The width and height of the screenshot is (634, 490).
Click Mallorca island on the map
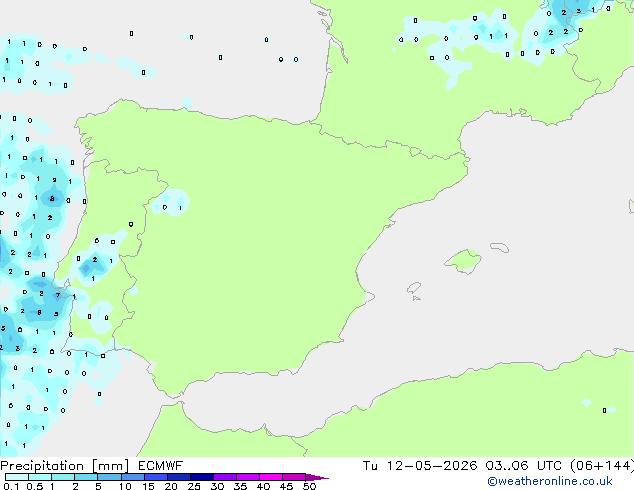pyautogui.click(x=464, y=261)
